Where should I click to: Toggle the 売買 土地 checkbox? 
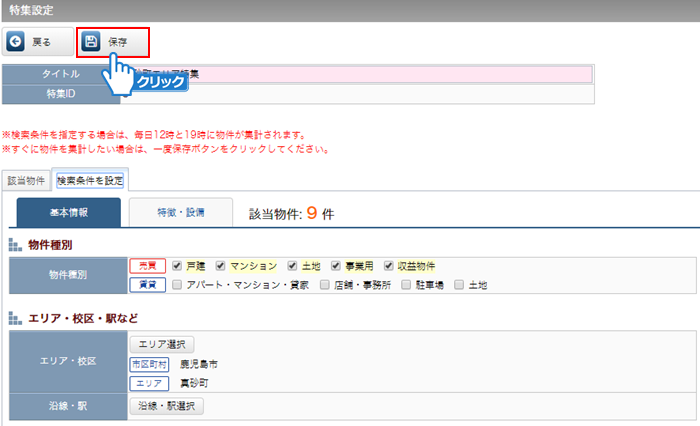tap(292, 266)
